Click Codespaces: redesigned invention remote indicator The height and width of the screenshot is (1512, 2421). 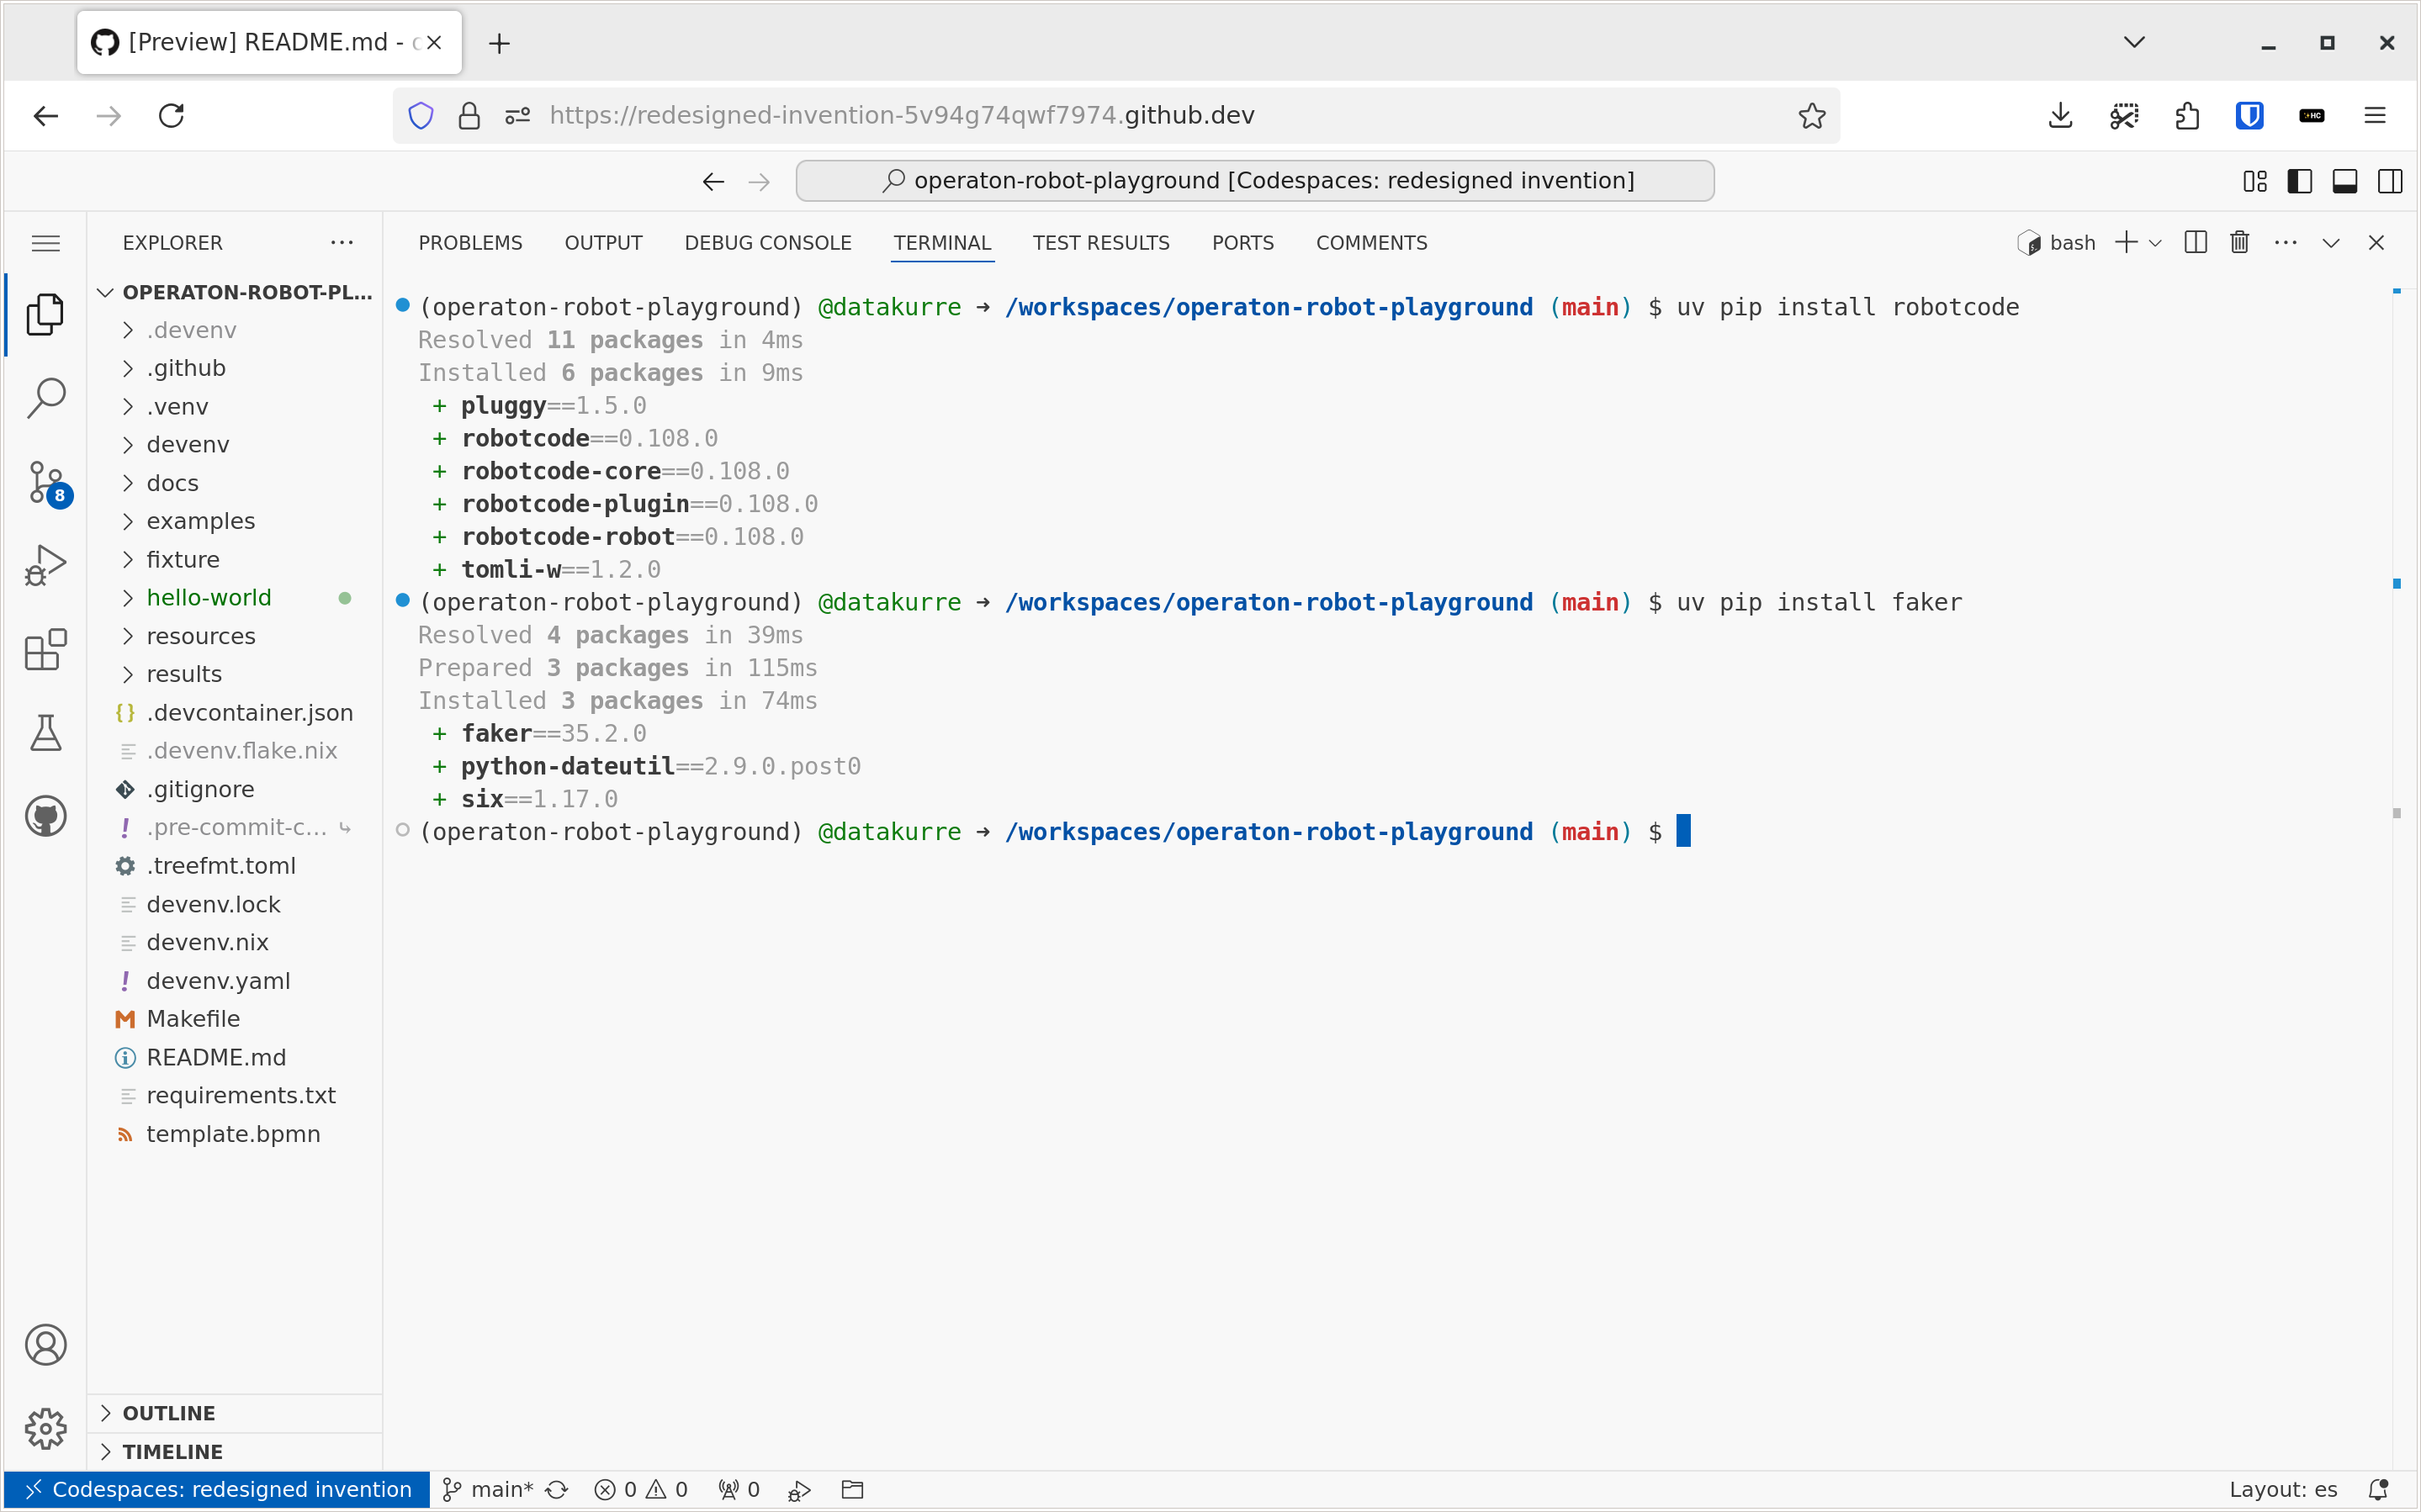tap(217, 1489)
